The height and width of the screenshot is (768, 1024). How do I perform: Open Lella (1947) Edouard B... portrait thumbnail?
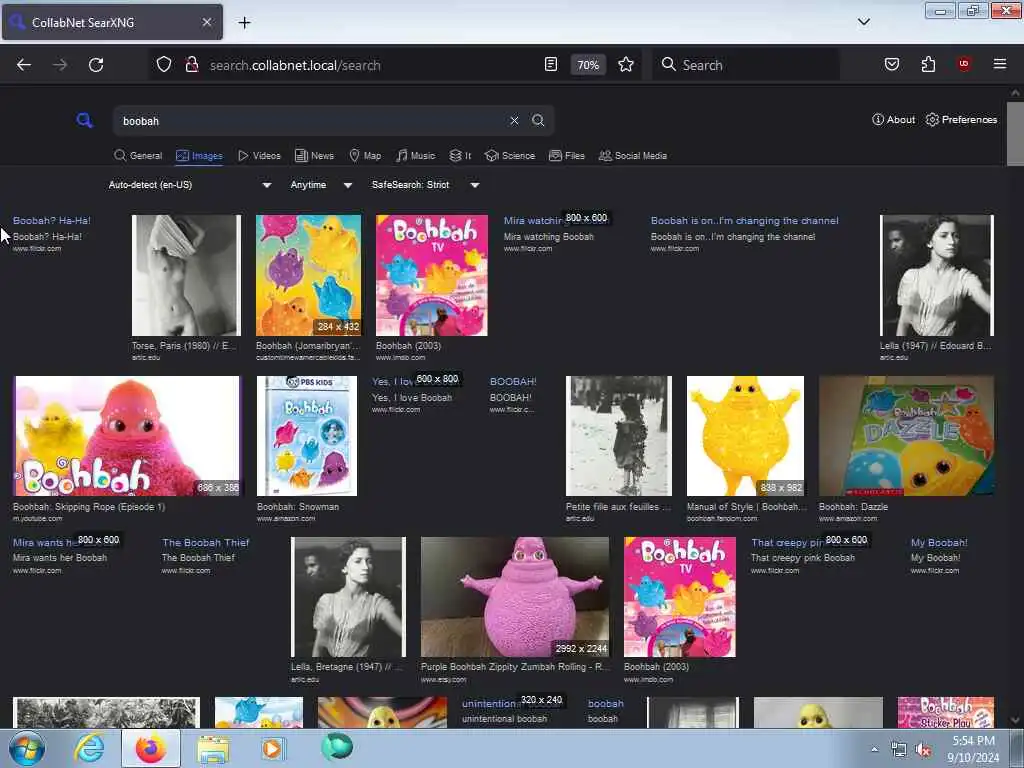tap(936, 275)
